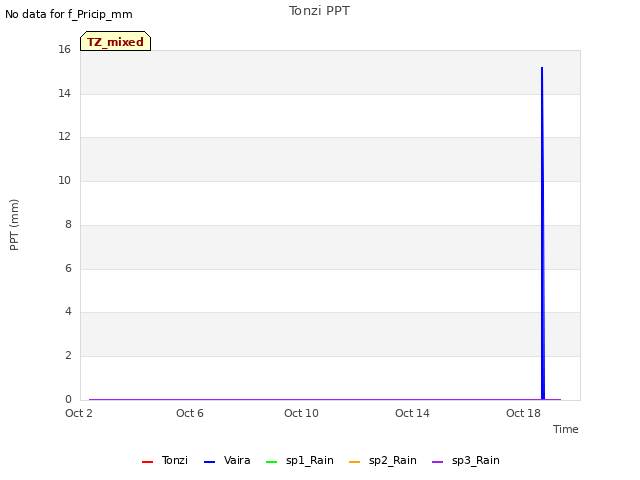Viewport: 640px width, 480px height.
Task: Click the Oct 14 x-axis tick label
Action: click(412, 413)
